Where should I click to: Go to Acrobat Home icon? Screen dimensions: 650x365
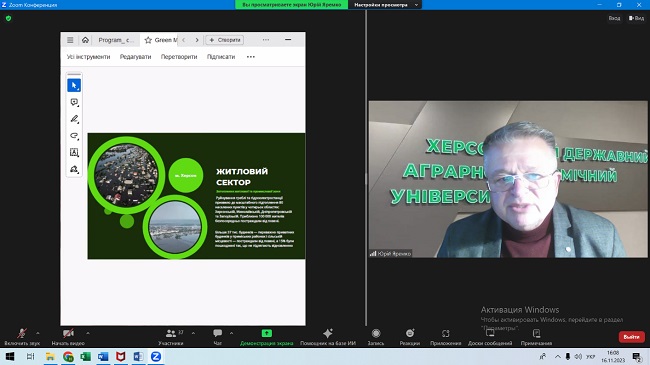pos(85,40)
